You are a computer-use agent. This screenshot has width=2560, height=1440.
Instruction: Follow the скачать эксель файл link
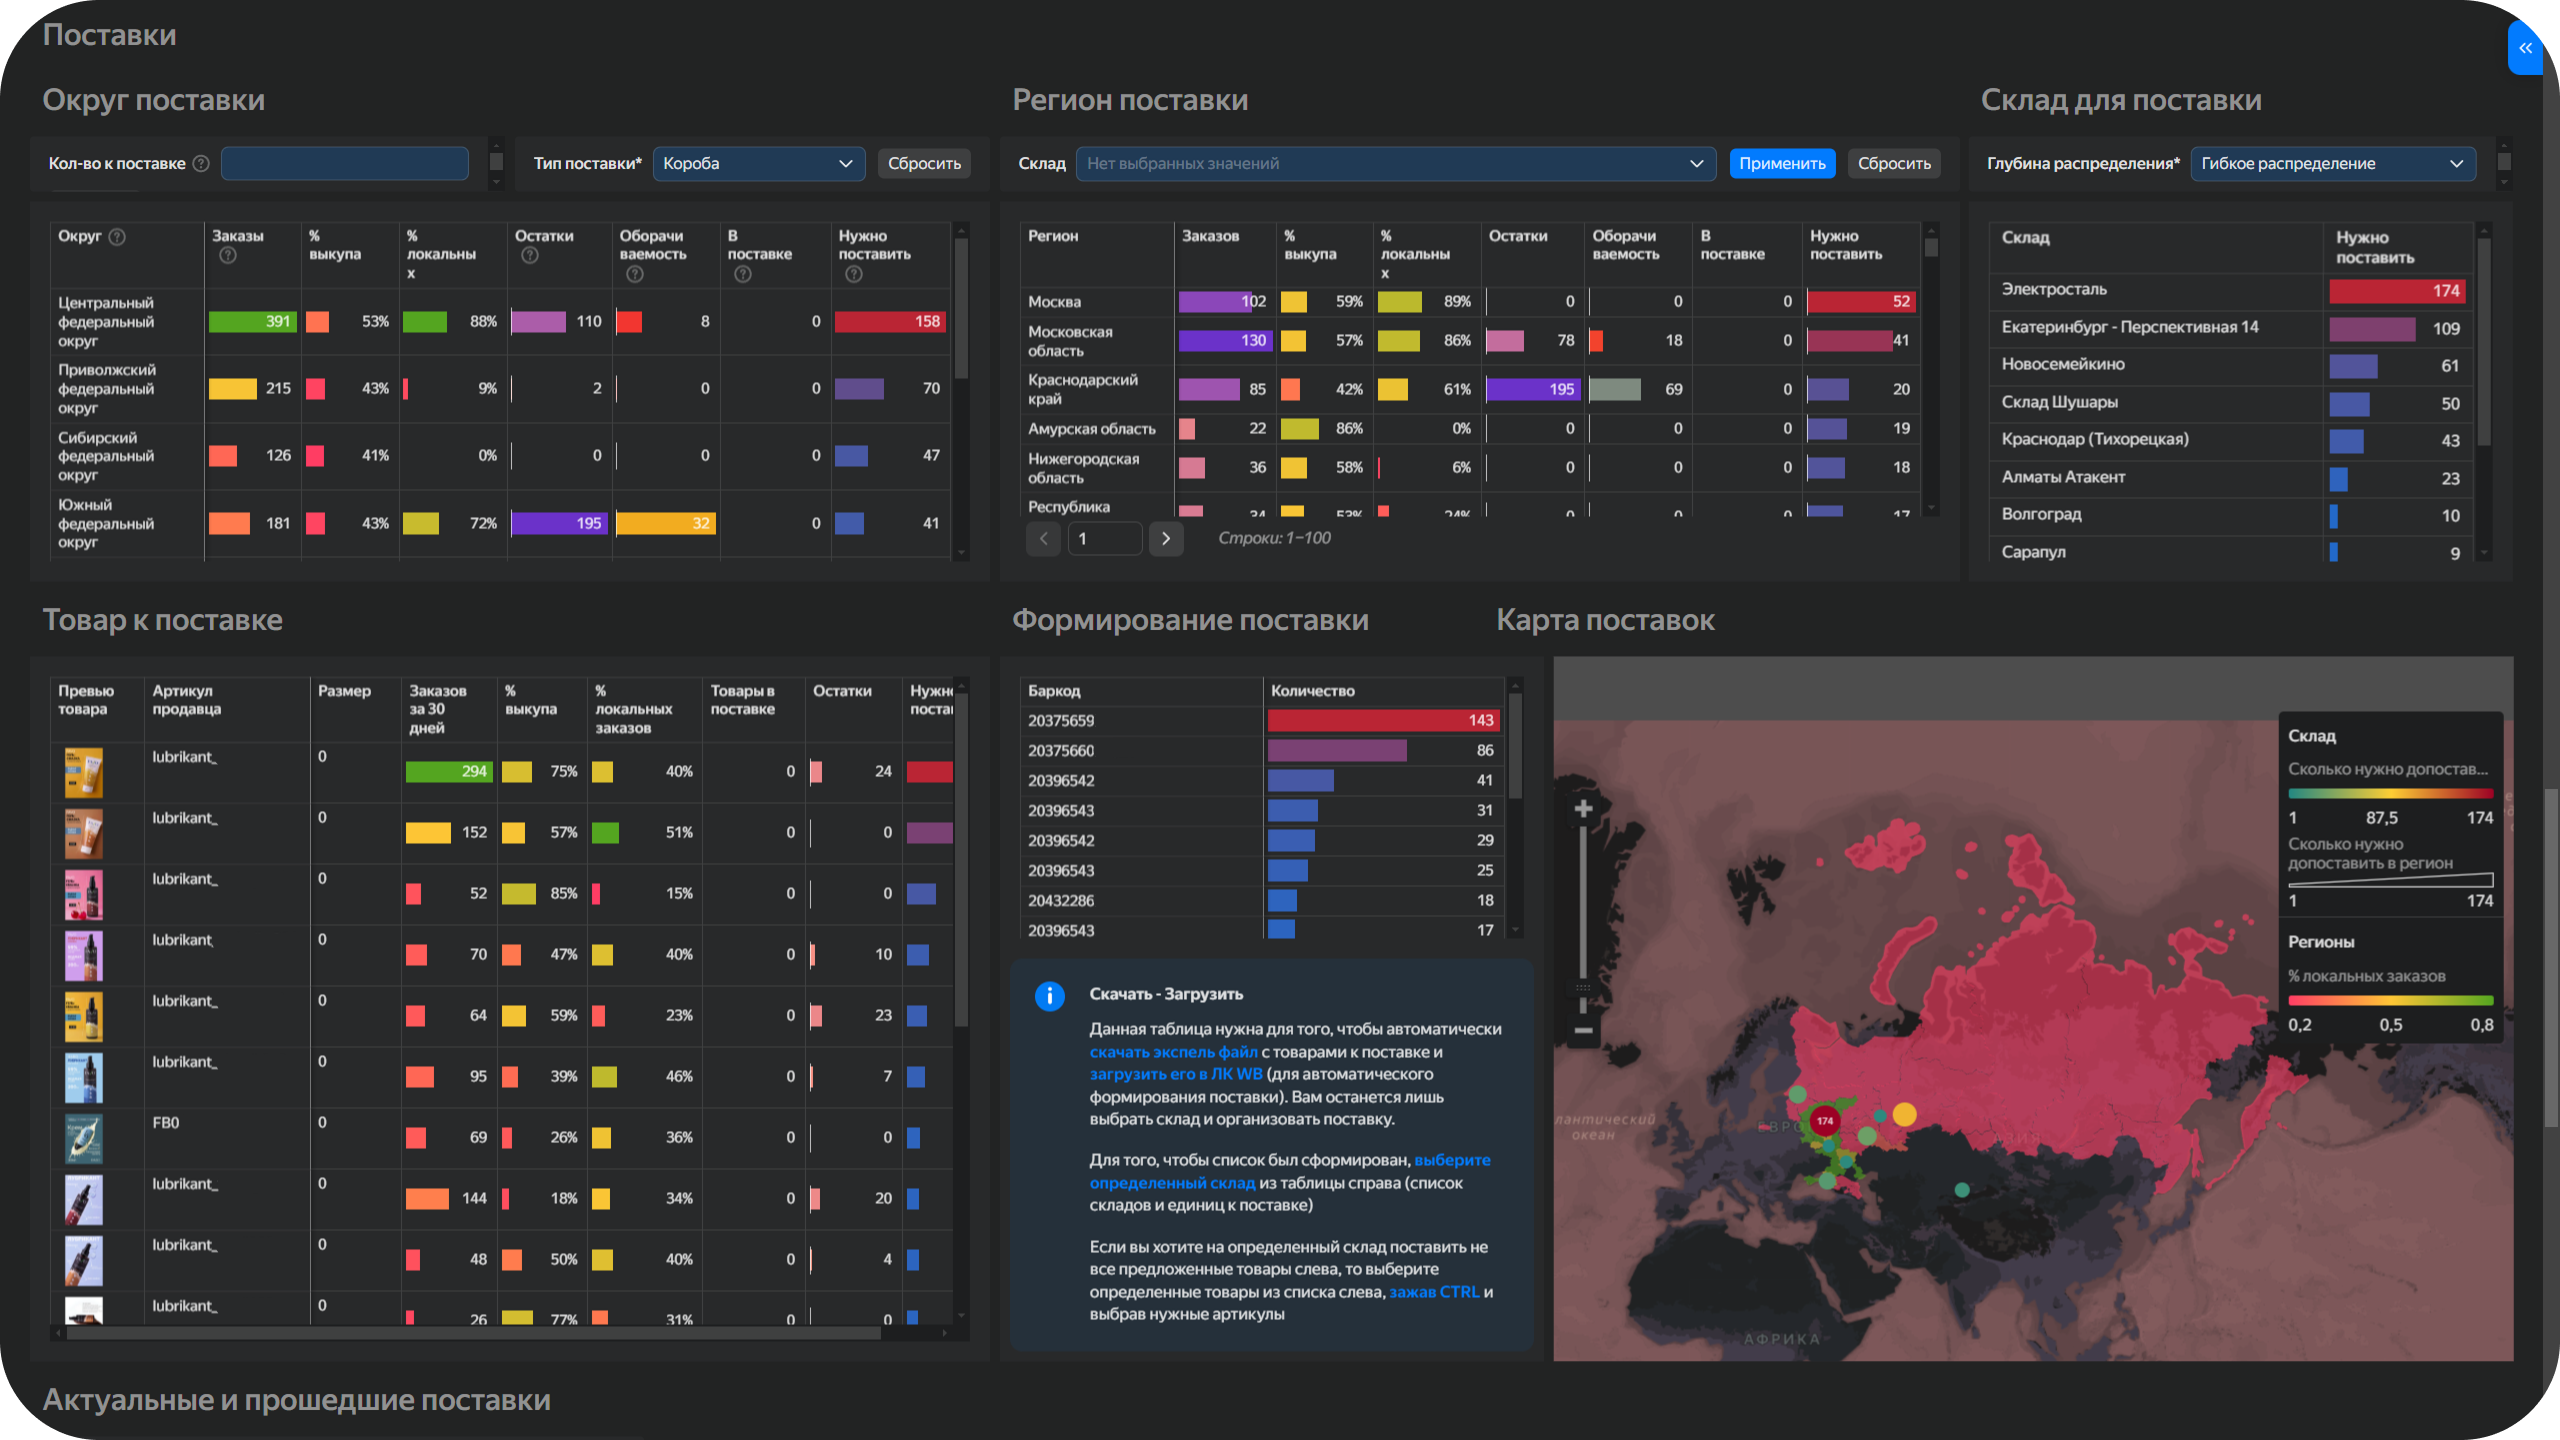coord(1173,1052)
